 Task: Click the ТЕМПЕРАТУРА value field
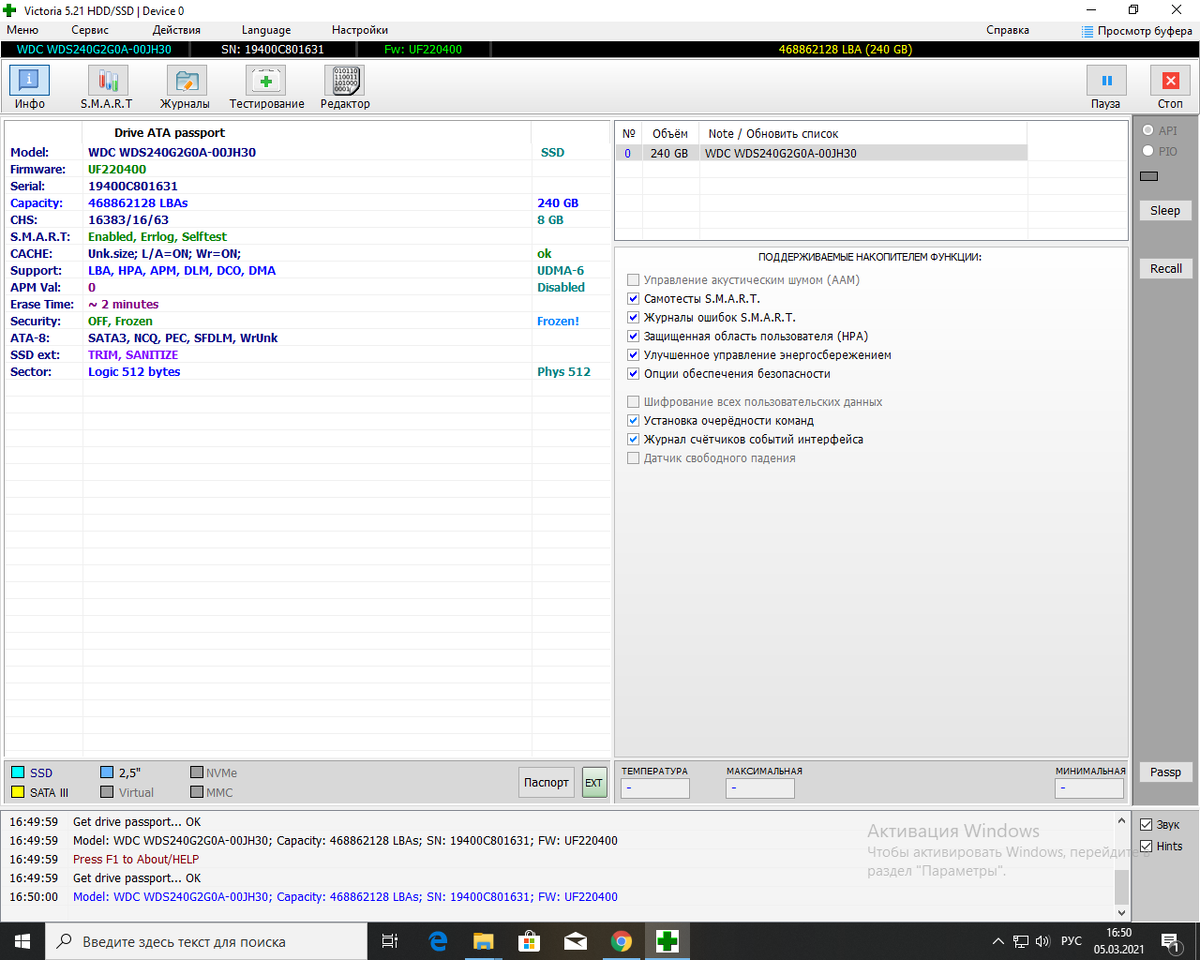click(x=655, y=788)
